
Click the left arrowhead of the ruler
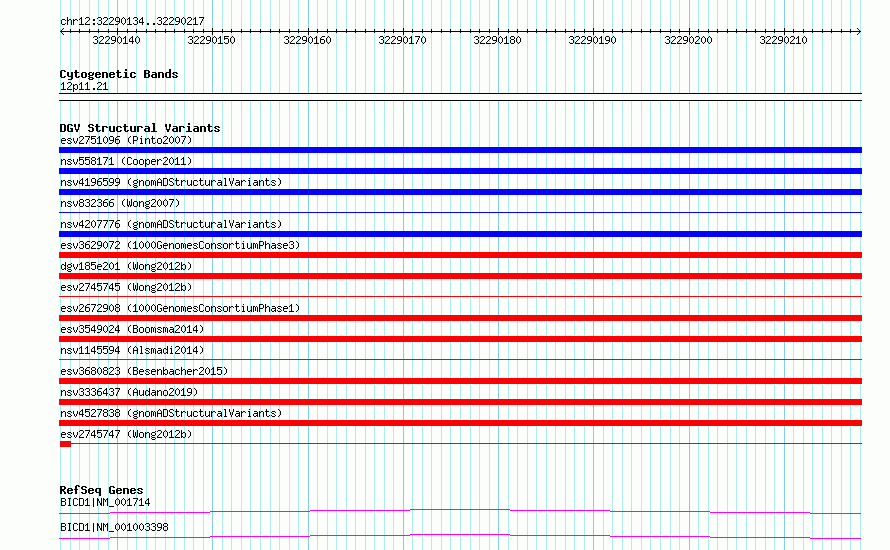[x=62, y=32]
